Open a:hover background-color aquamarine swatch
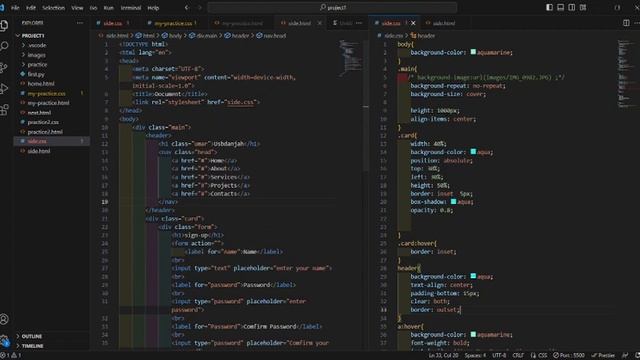Screen dimensions: 640x360 [473, 334]
